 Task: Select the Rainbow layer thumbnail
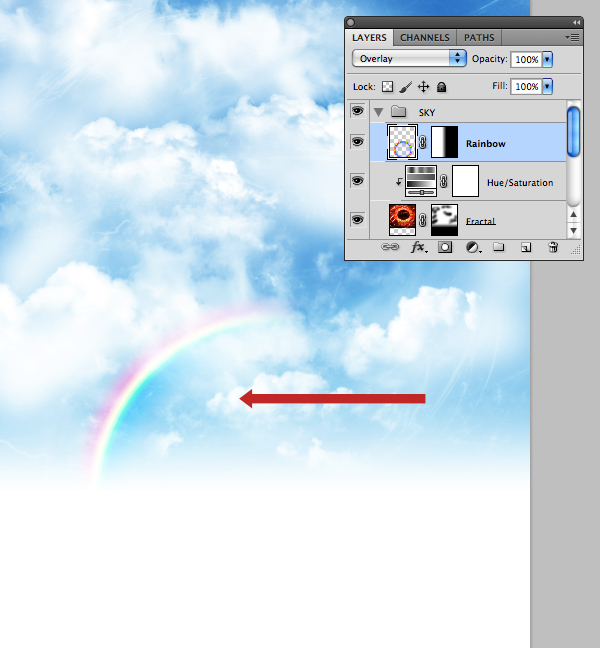(402, 142)
